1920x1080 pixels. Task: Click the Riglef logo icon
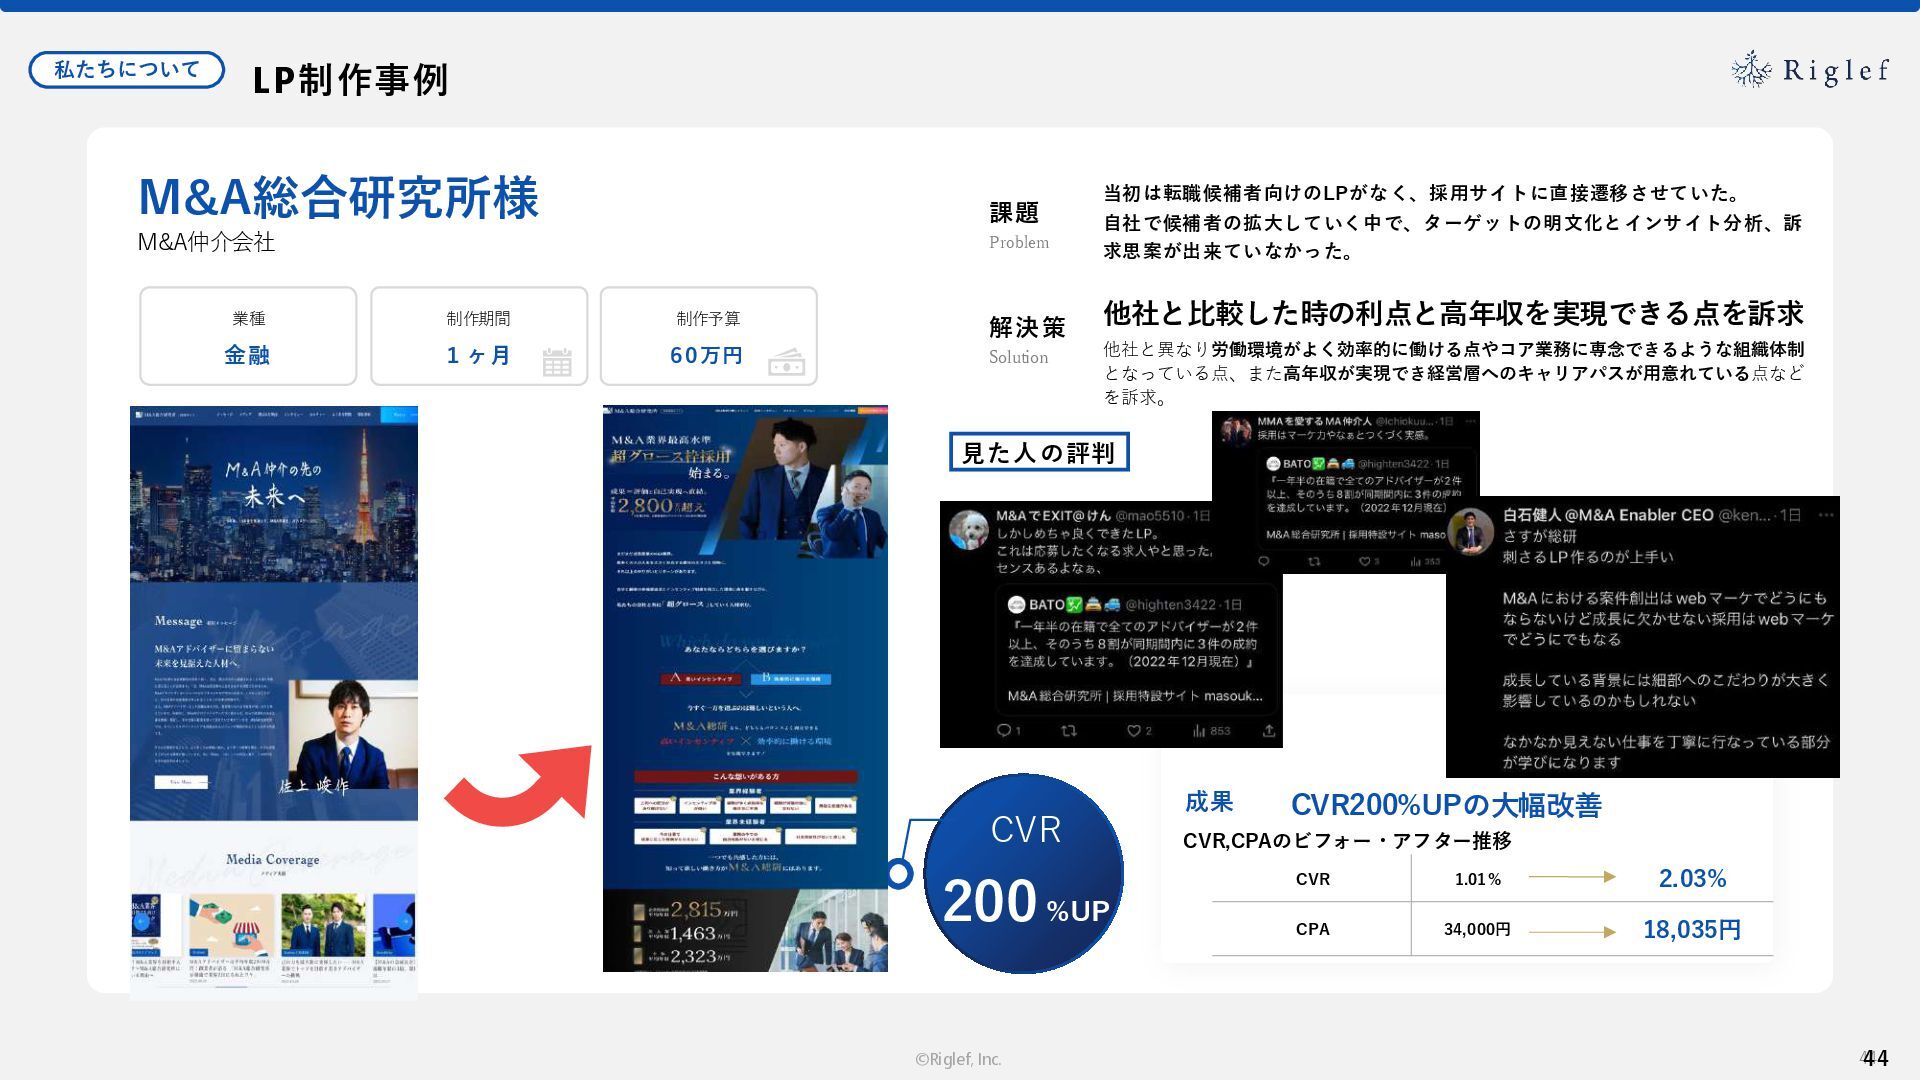(1751, 69)
